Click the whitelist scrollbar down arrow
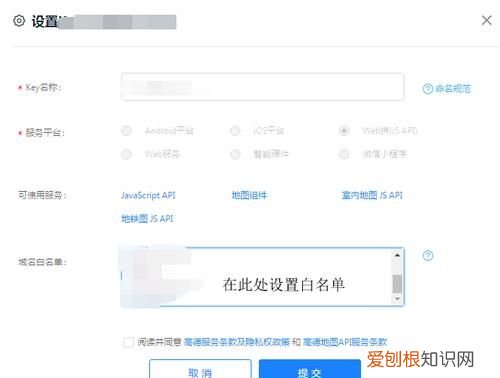Image resolution: width=500 pixels, height=378 pixels. click(397, 298)
